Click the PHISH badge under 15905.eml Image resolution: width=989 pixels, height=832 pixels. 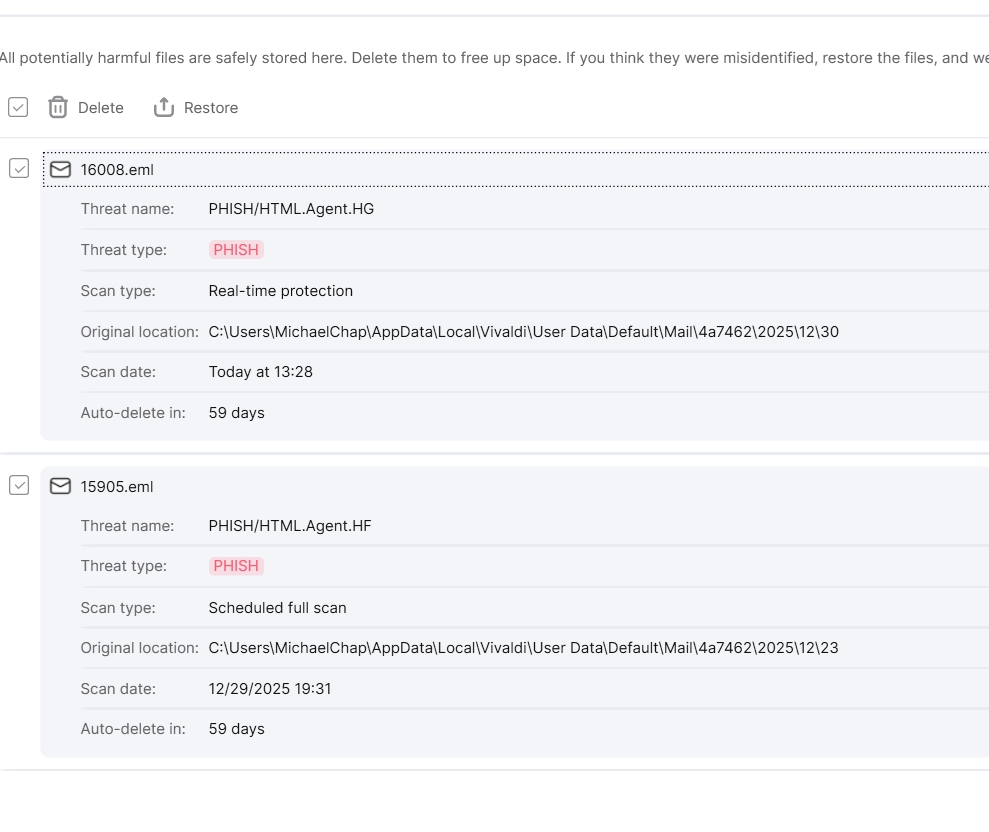coord(236,566)
